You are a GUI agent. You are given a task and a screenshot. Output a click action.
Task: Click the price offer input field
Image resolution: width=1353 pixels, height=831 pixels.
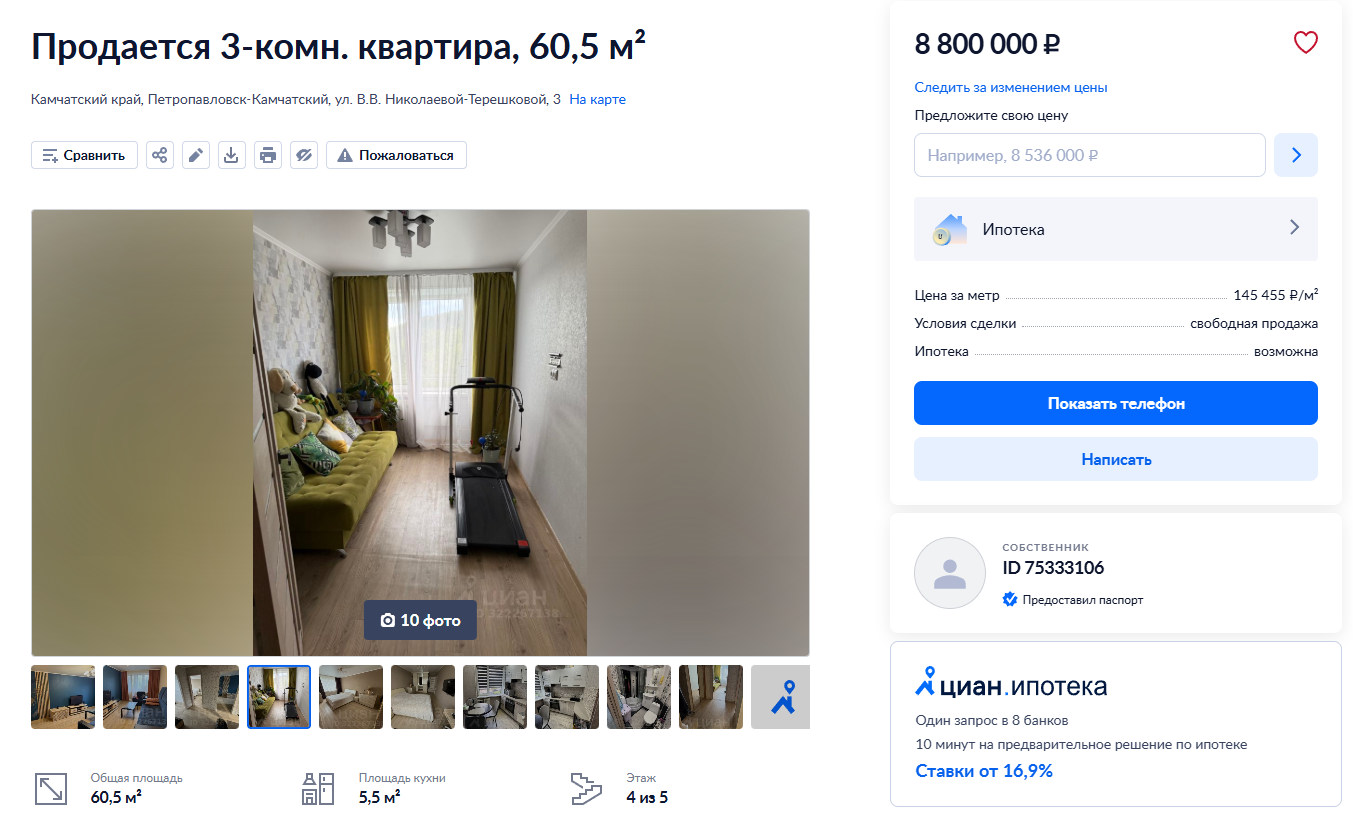[x=1090, y=155]
